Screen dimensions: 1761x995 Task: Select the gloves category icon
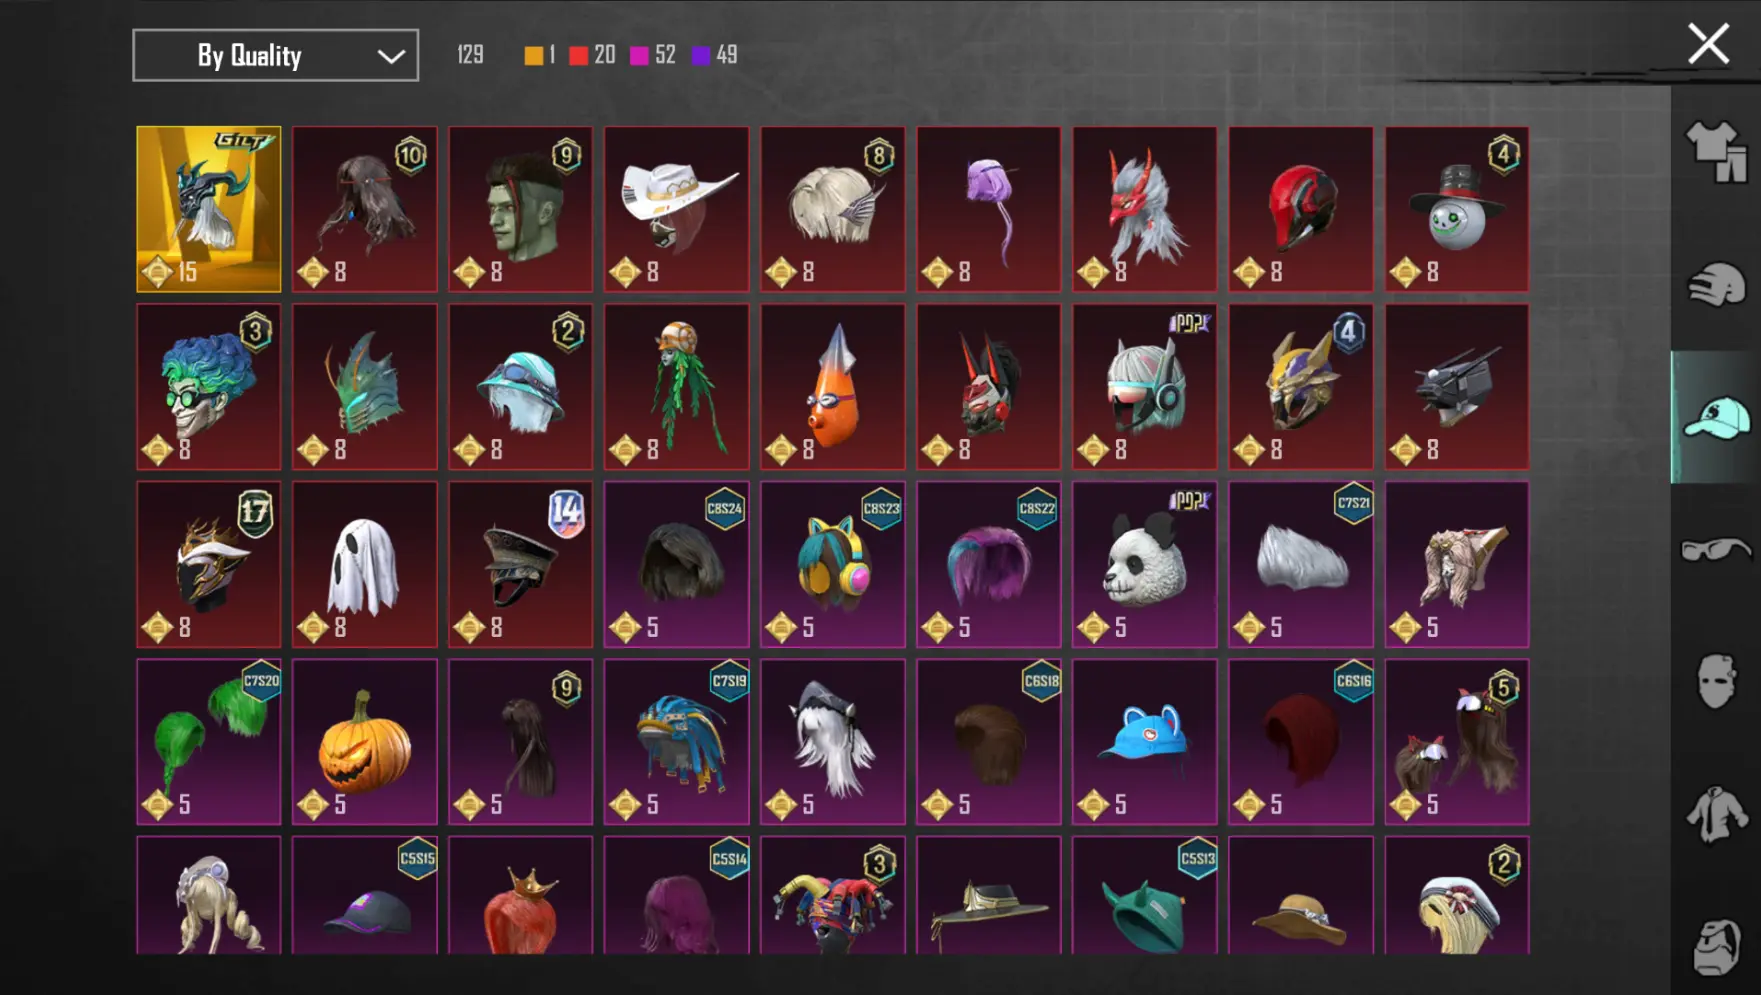coord(1716,285)
